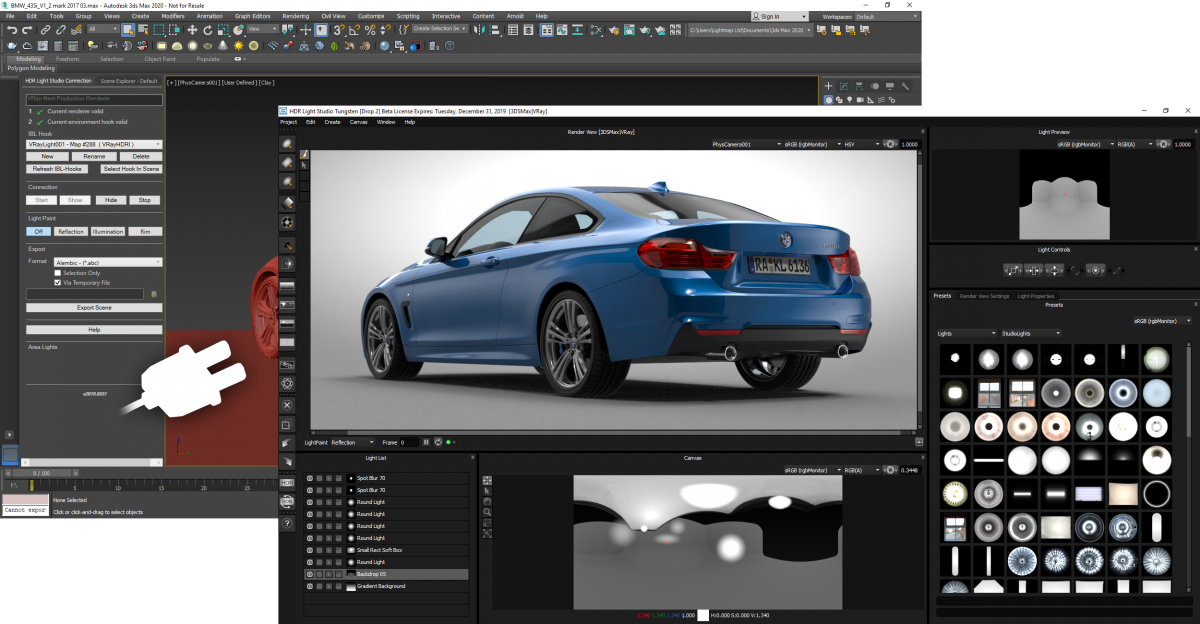Screen dimensions: 1200x624
Task: Open the Create tab in command panel
Action: pyautogui.click(x=828, y=86)
